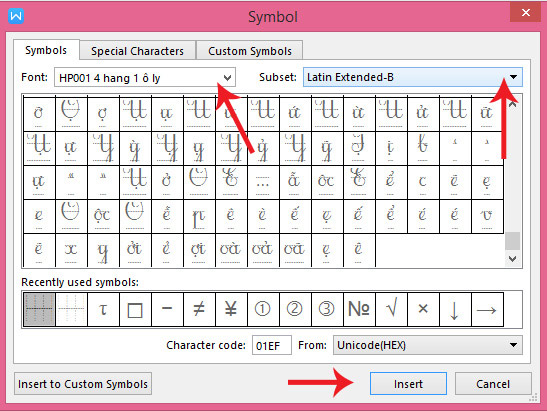Pick the square root recent symbol
This screenshot has width=547, height=411.
click(391, 309)
